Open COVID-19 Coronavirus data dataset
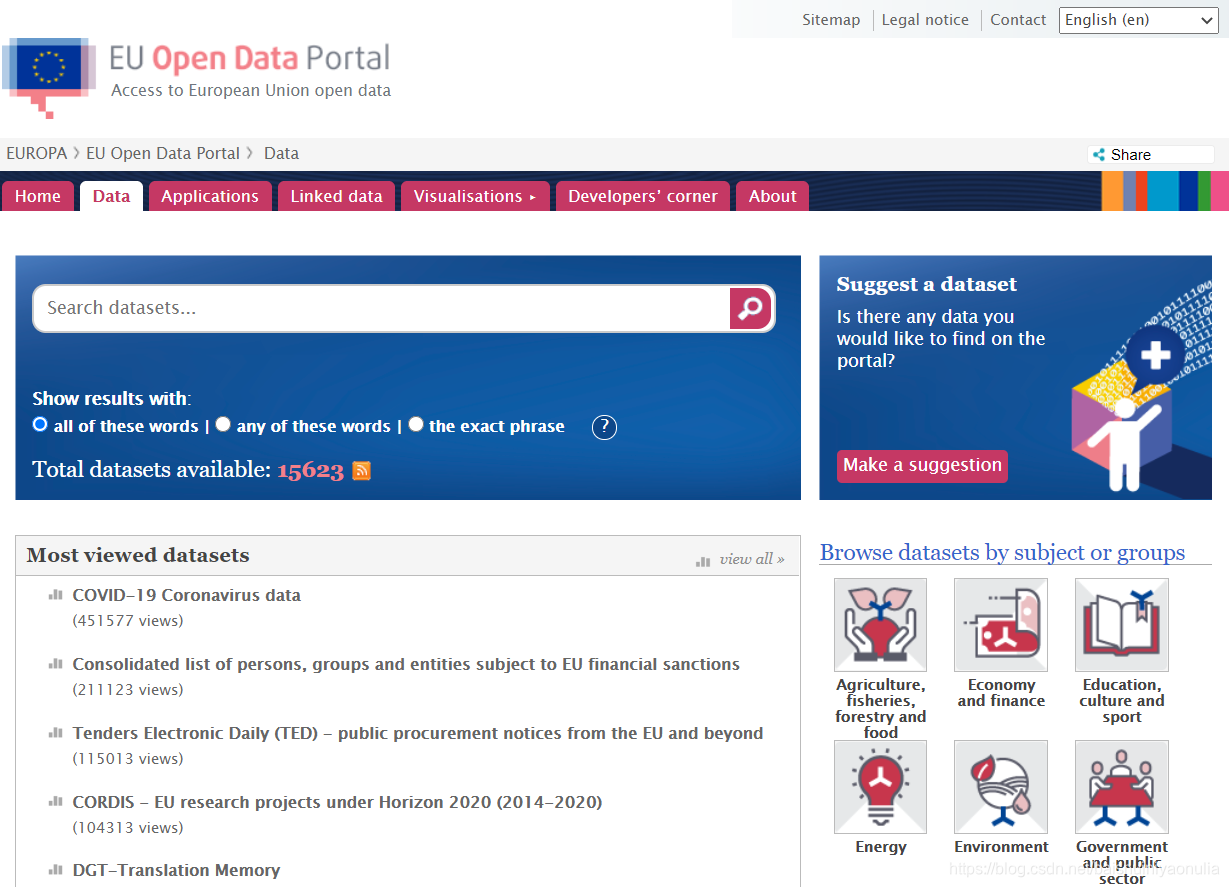Screen dimensions: 1229x887 pyautogui.click(x=187, y=595)
